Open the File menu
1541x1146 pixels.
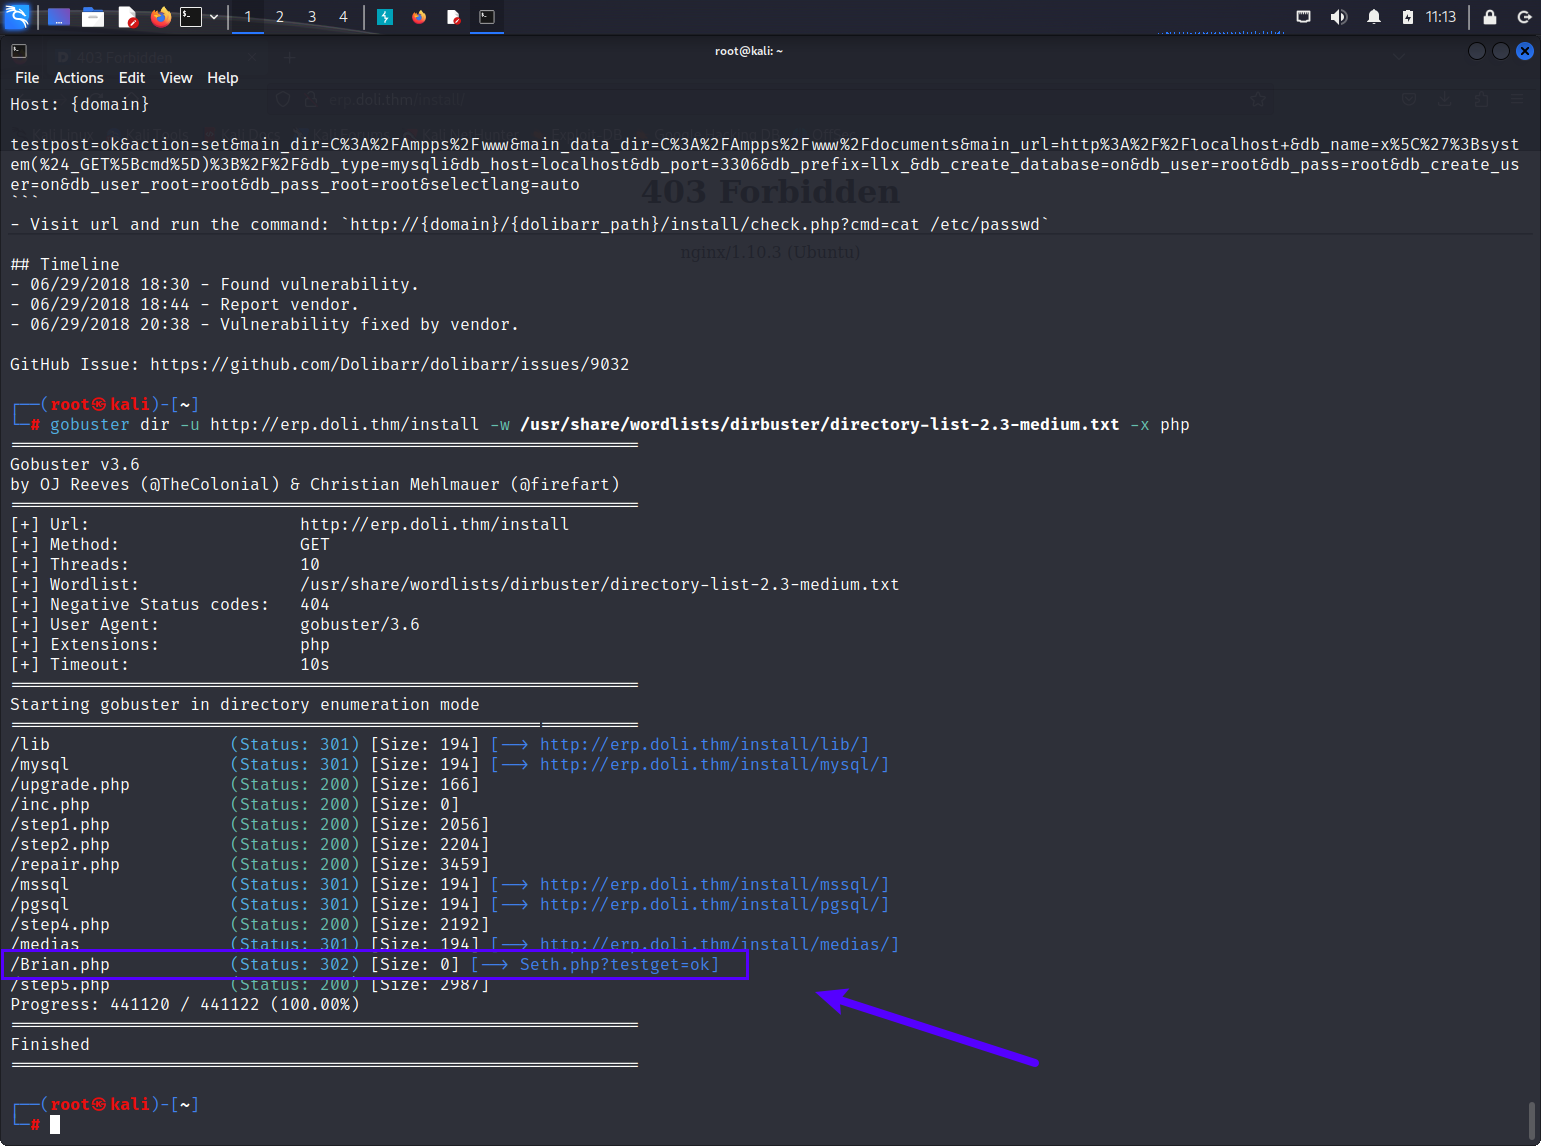tap(27, 78)
